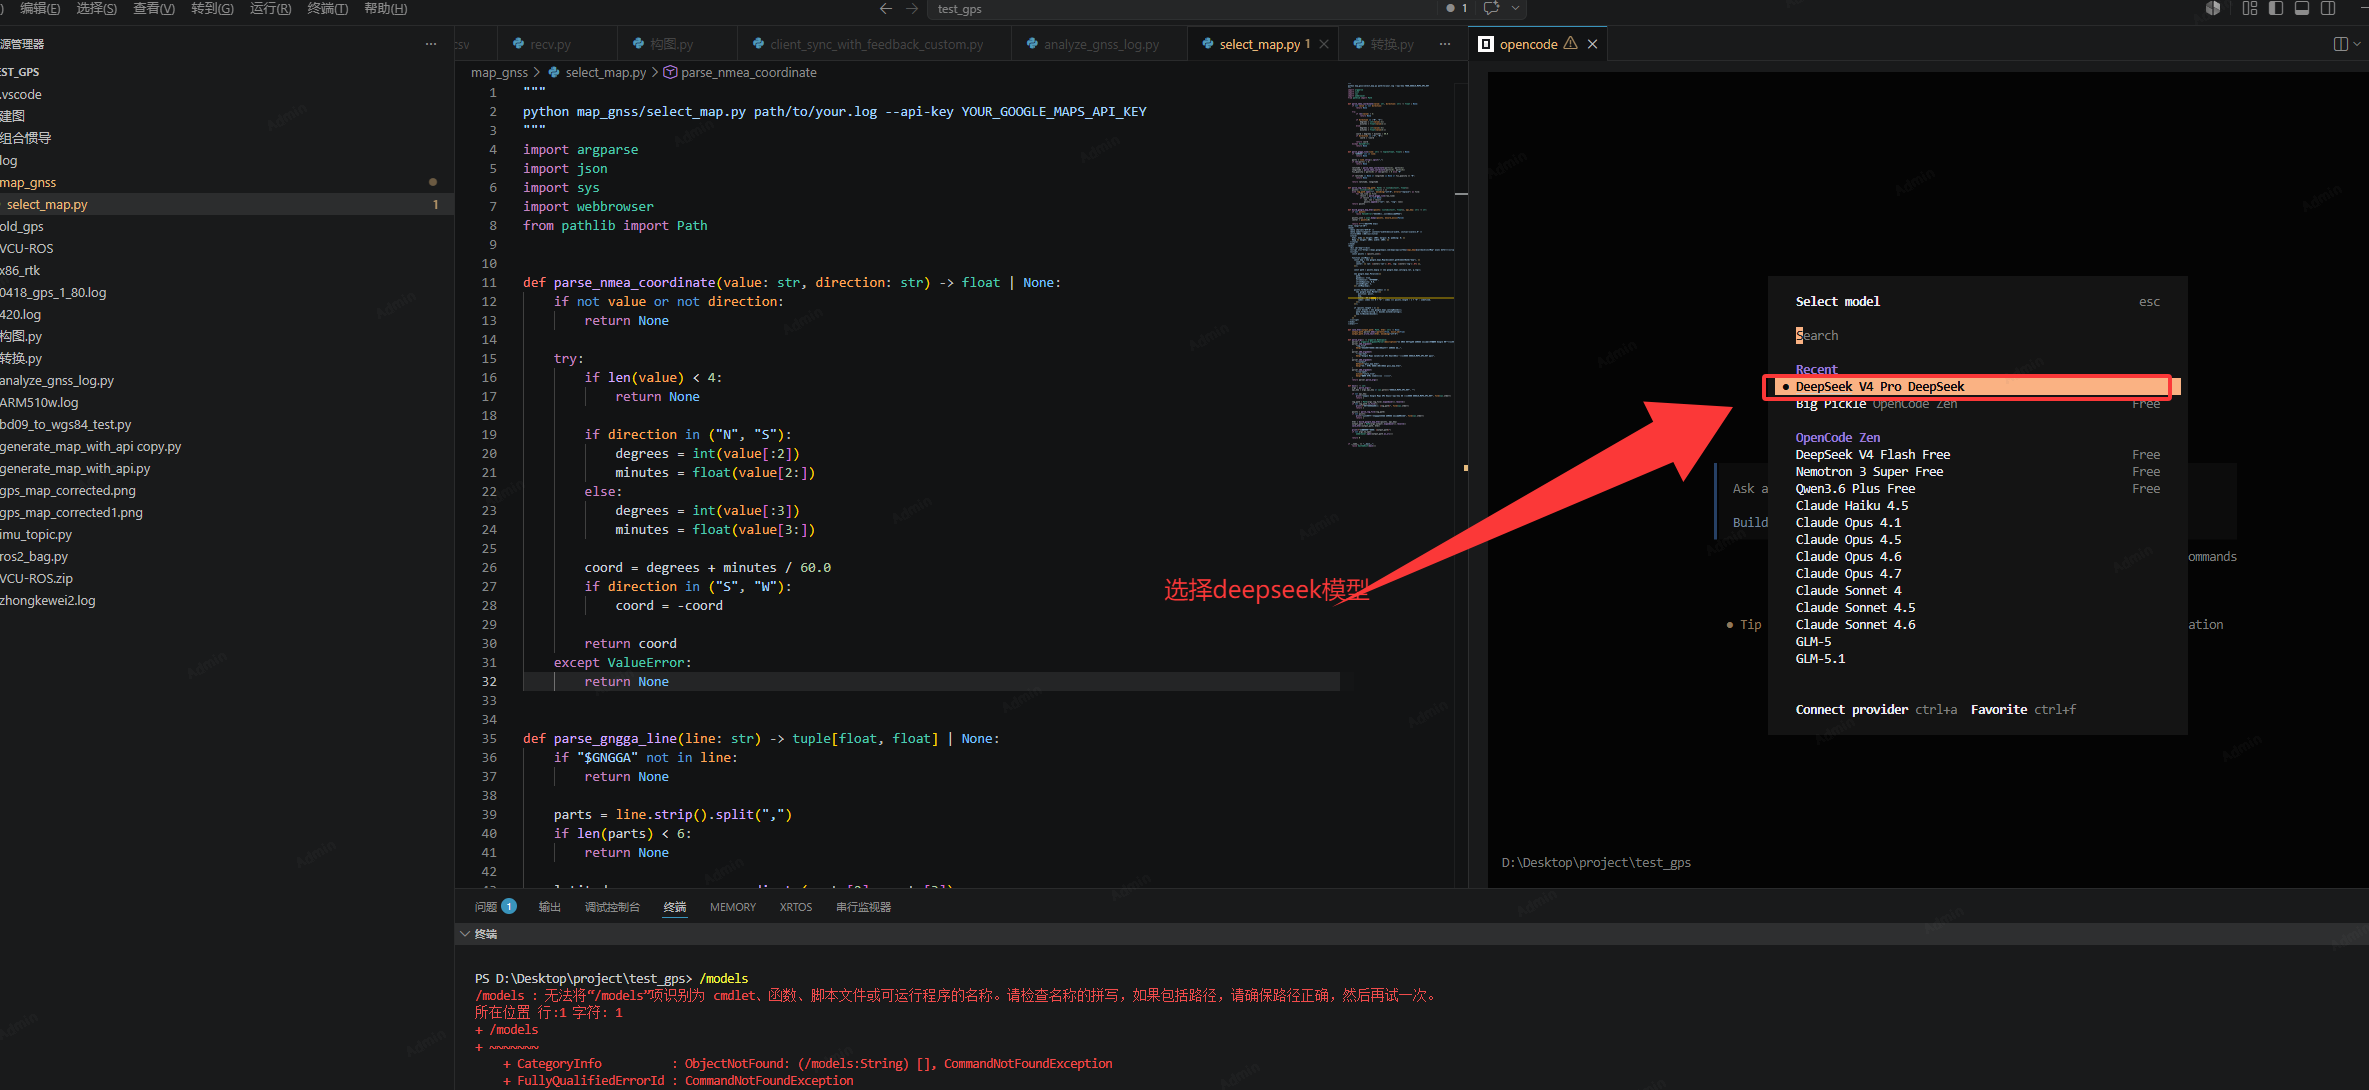Open the 转到(G) menu
The height and width of the screenshot is (1090, 2369).
[212, 8]
